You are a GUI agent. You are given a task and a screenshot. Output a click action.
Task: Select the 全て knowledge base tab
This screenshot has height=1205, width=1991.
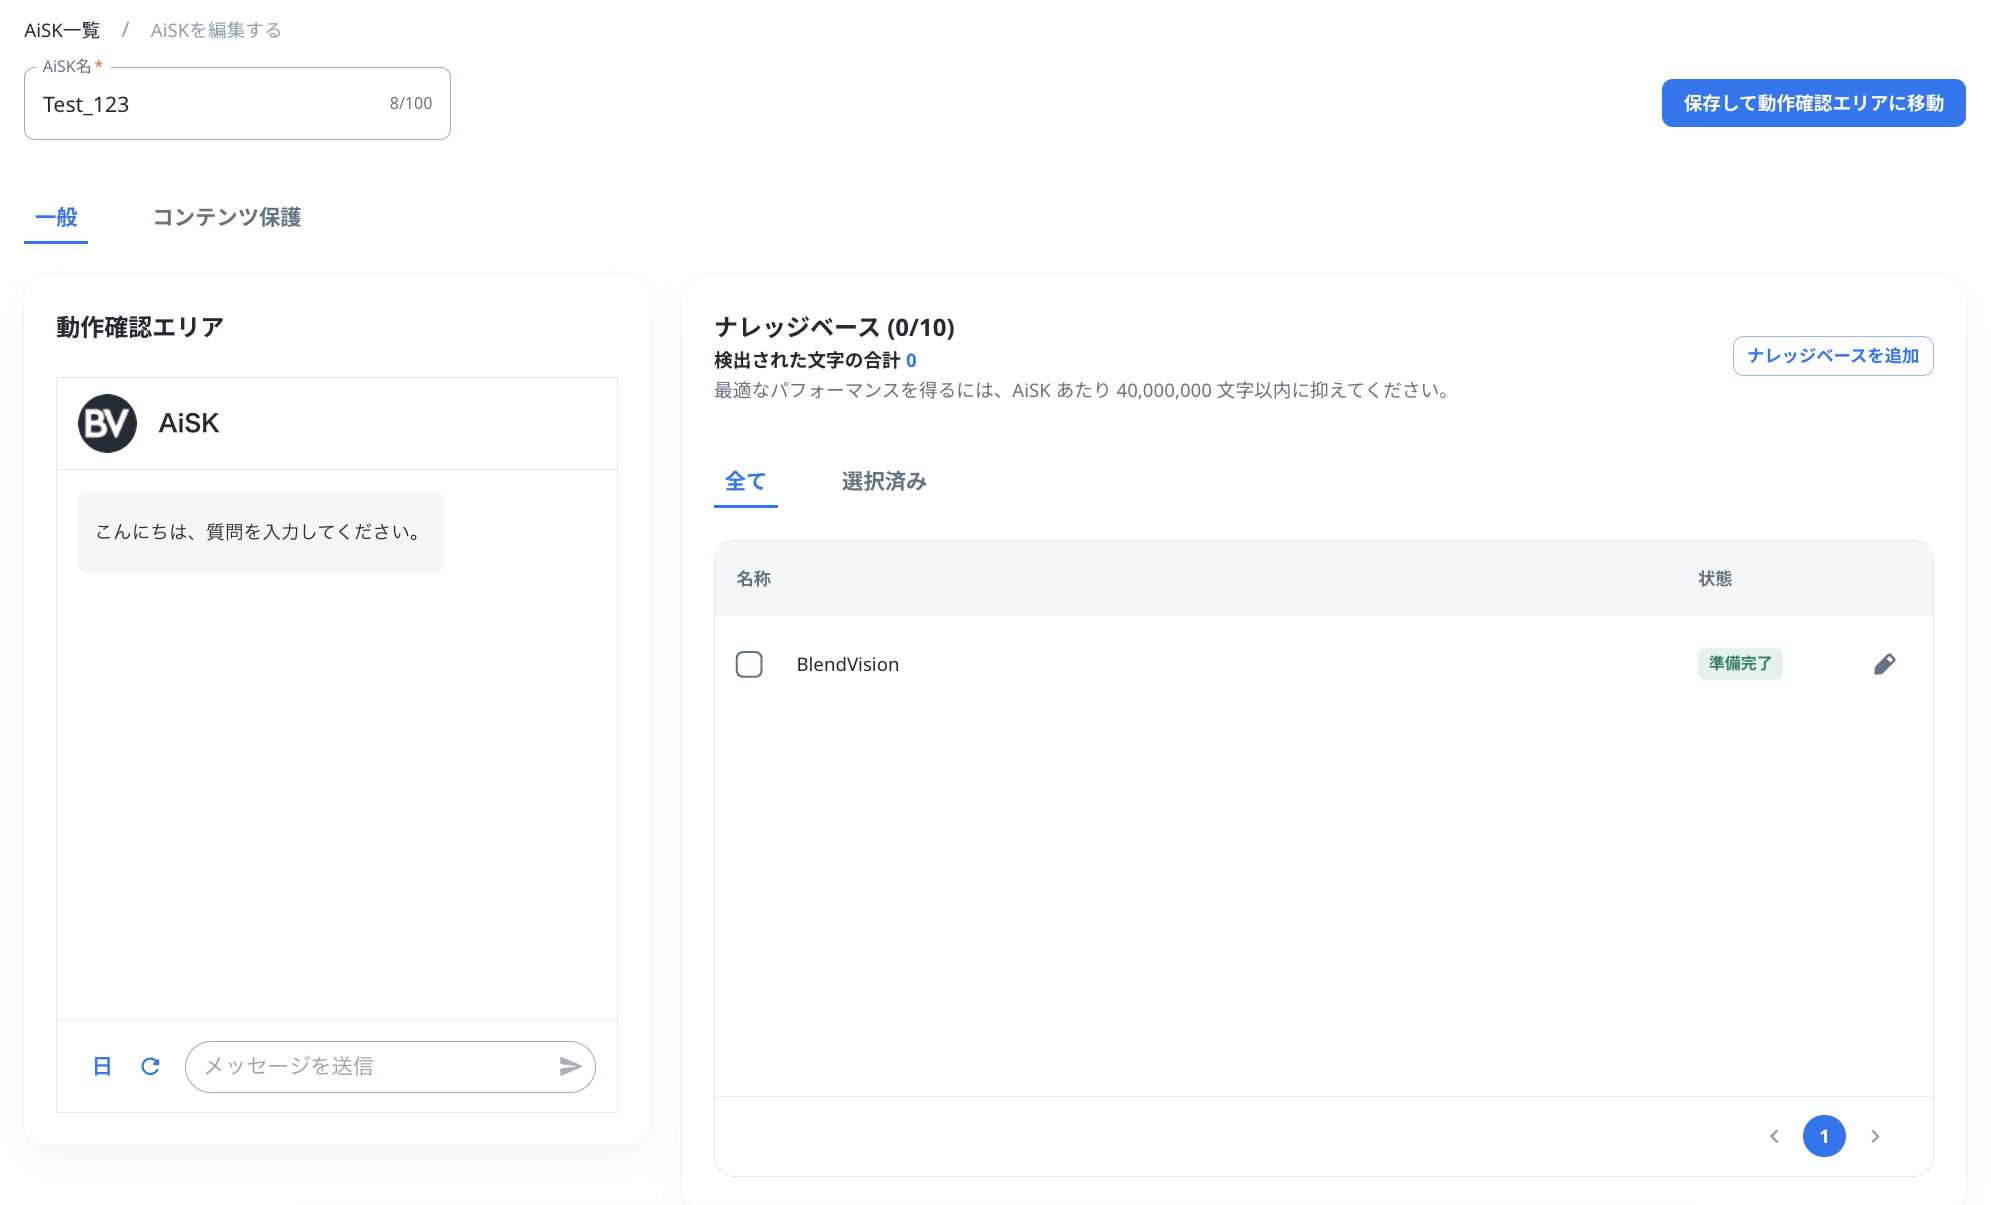745,481
